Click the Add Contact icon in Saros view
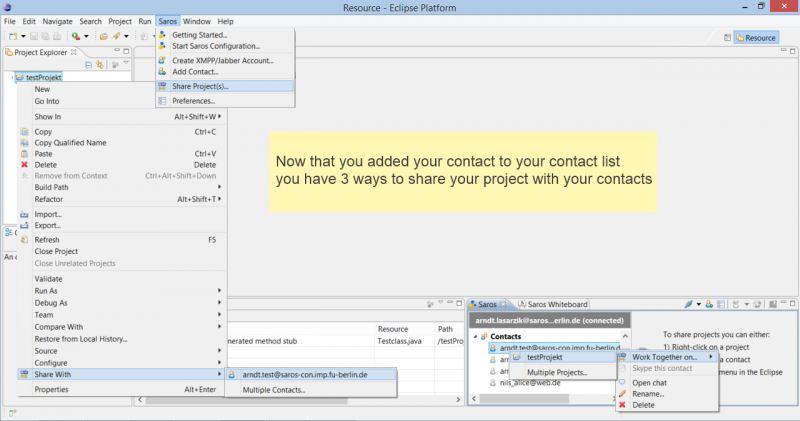The image size is (800, 421). [x=709, y=304]
